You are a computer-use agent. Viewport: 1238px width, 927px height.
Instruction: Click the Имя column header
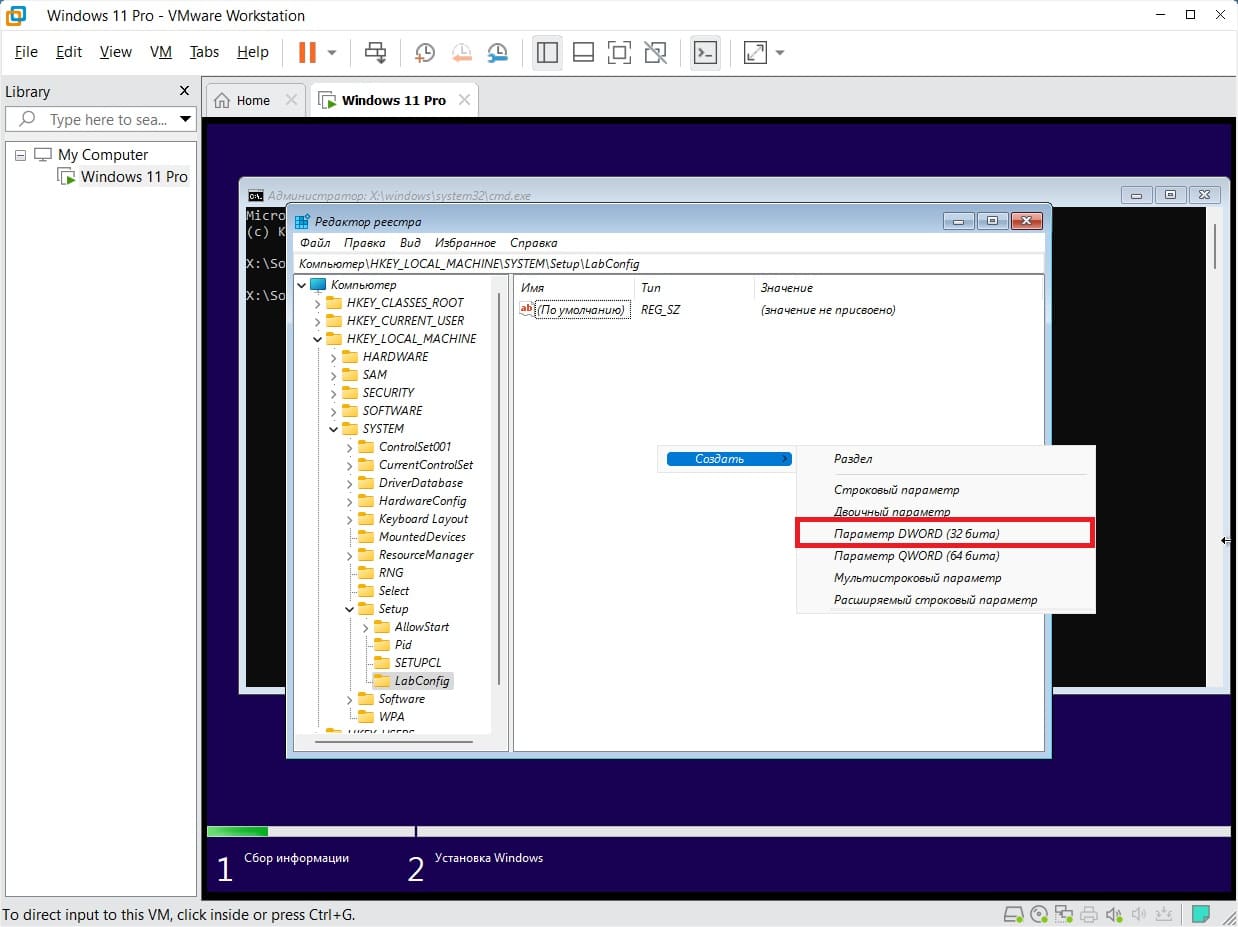tap(575, 288)
